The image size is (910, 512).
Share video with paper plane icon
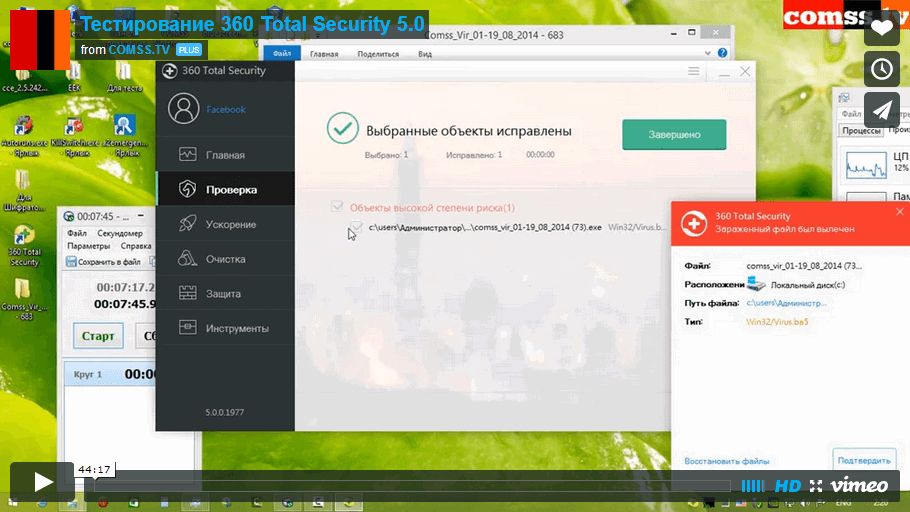pos(882,110)
